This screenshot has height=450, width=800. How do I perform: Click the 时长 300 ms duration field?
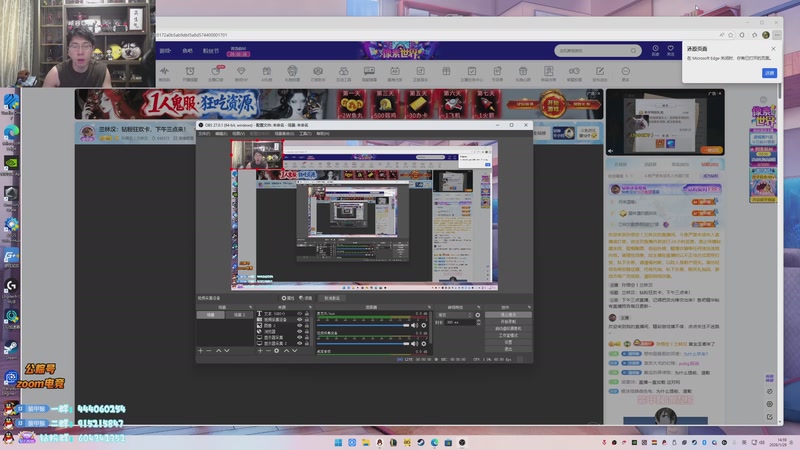coord(460,322)
